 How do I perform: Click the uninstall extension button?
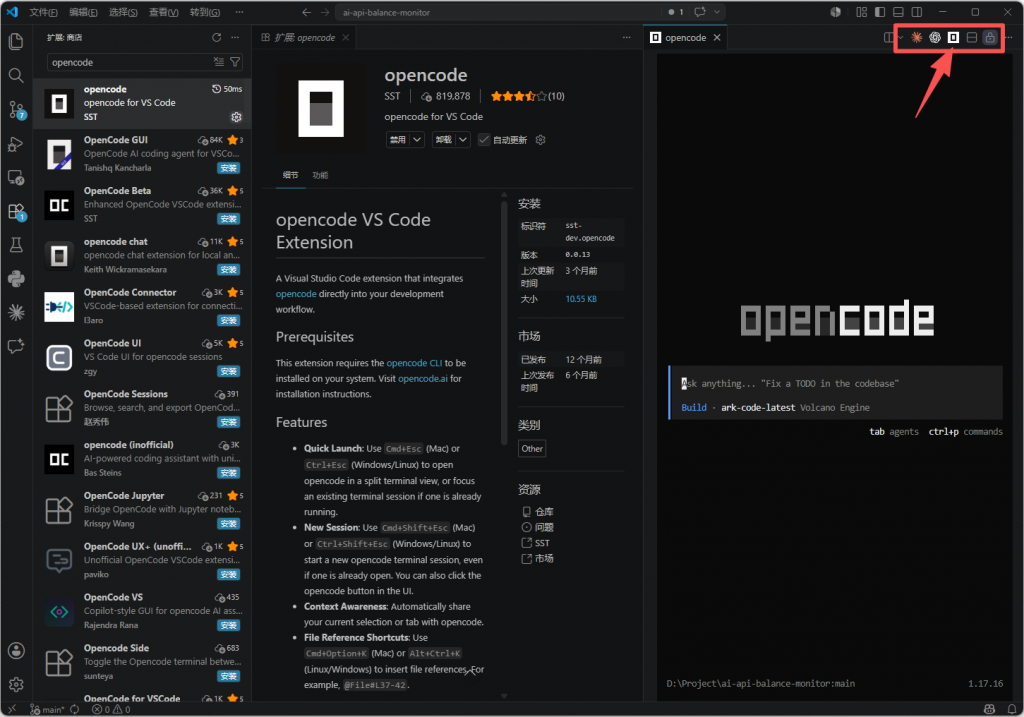(x=443, y=140)
